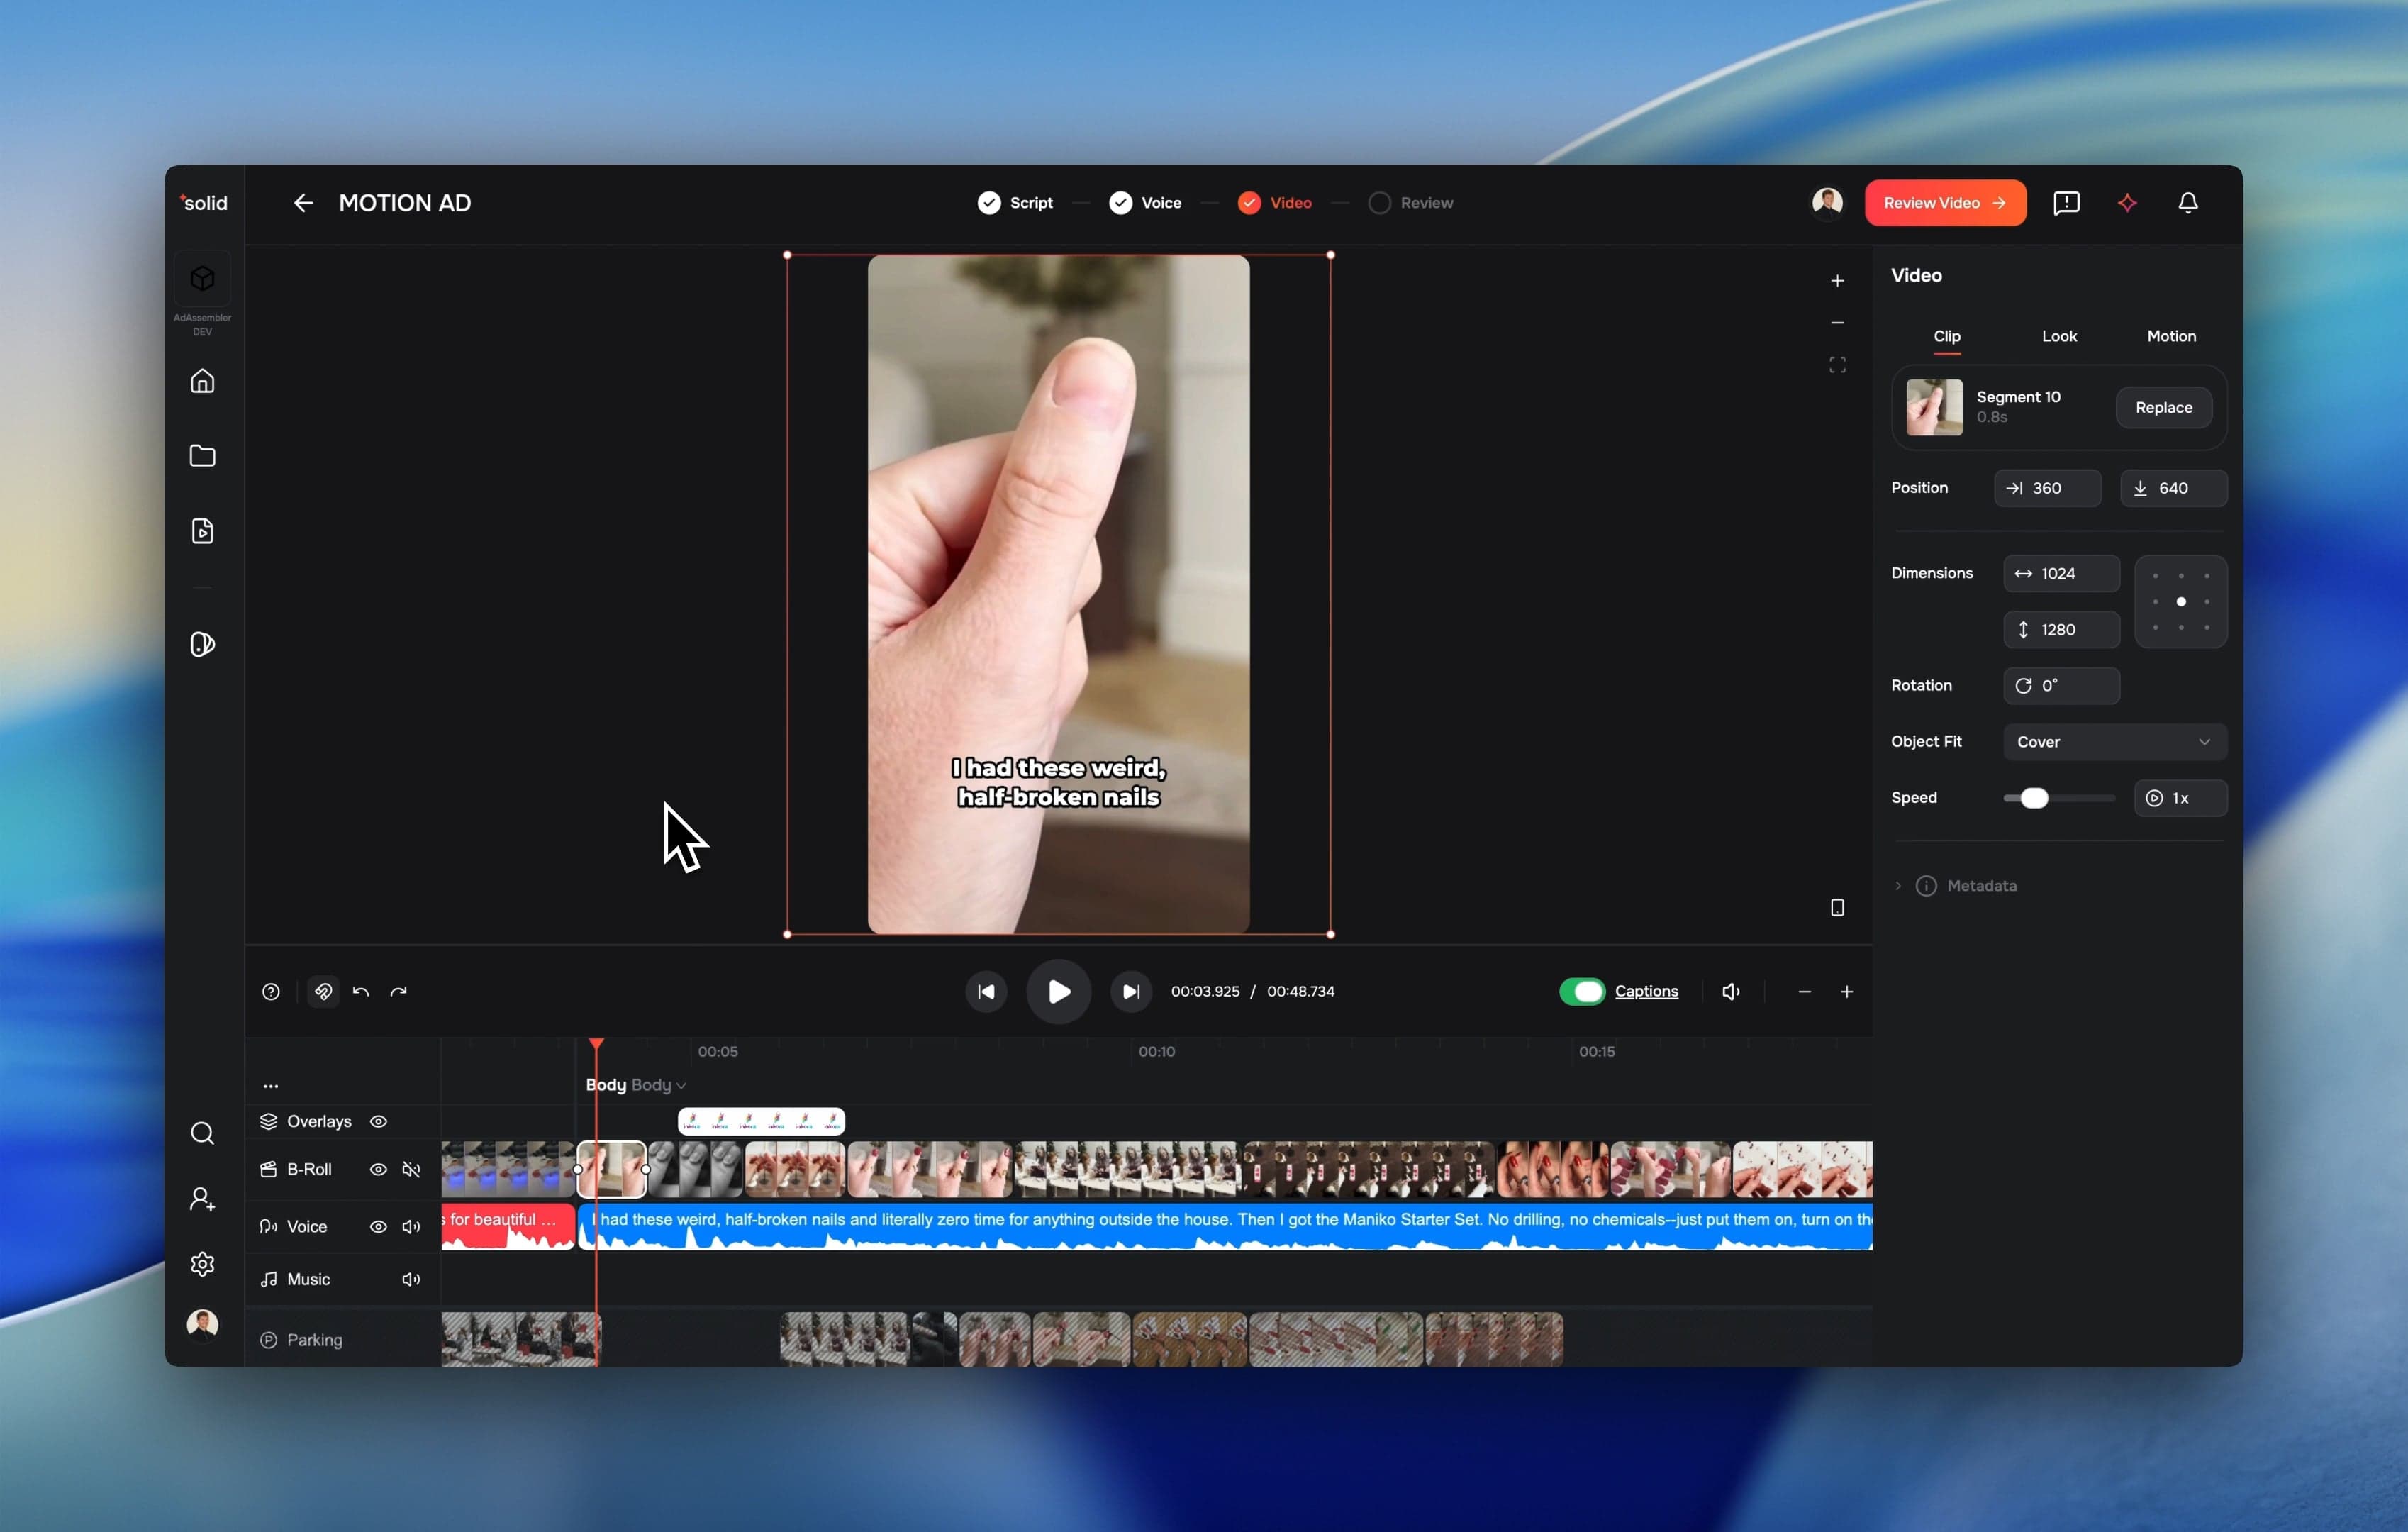Open notifications bell
This screenshot has width=2408, height=1532.
(x=2188, y=203)
